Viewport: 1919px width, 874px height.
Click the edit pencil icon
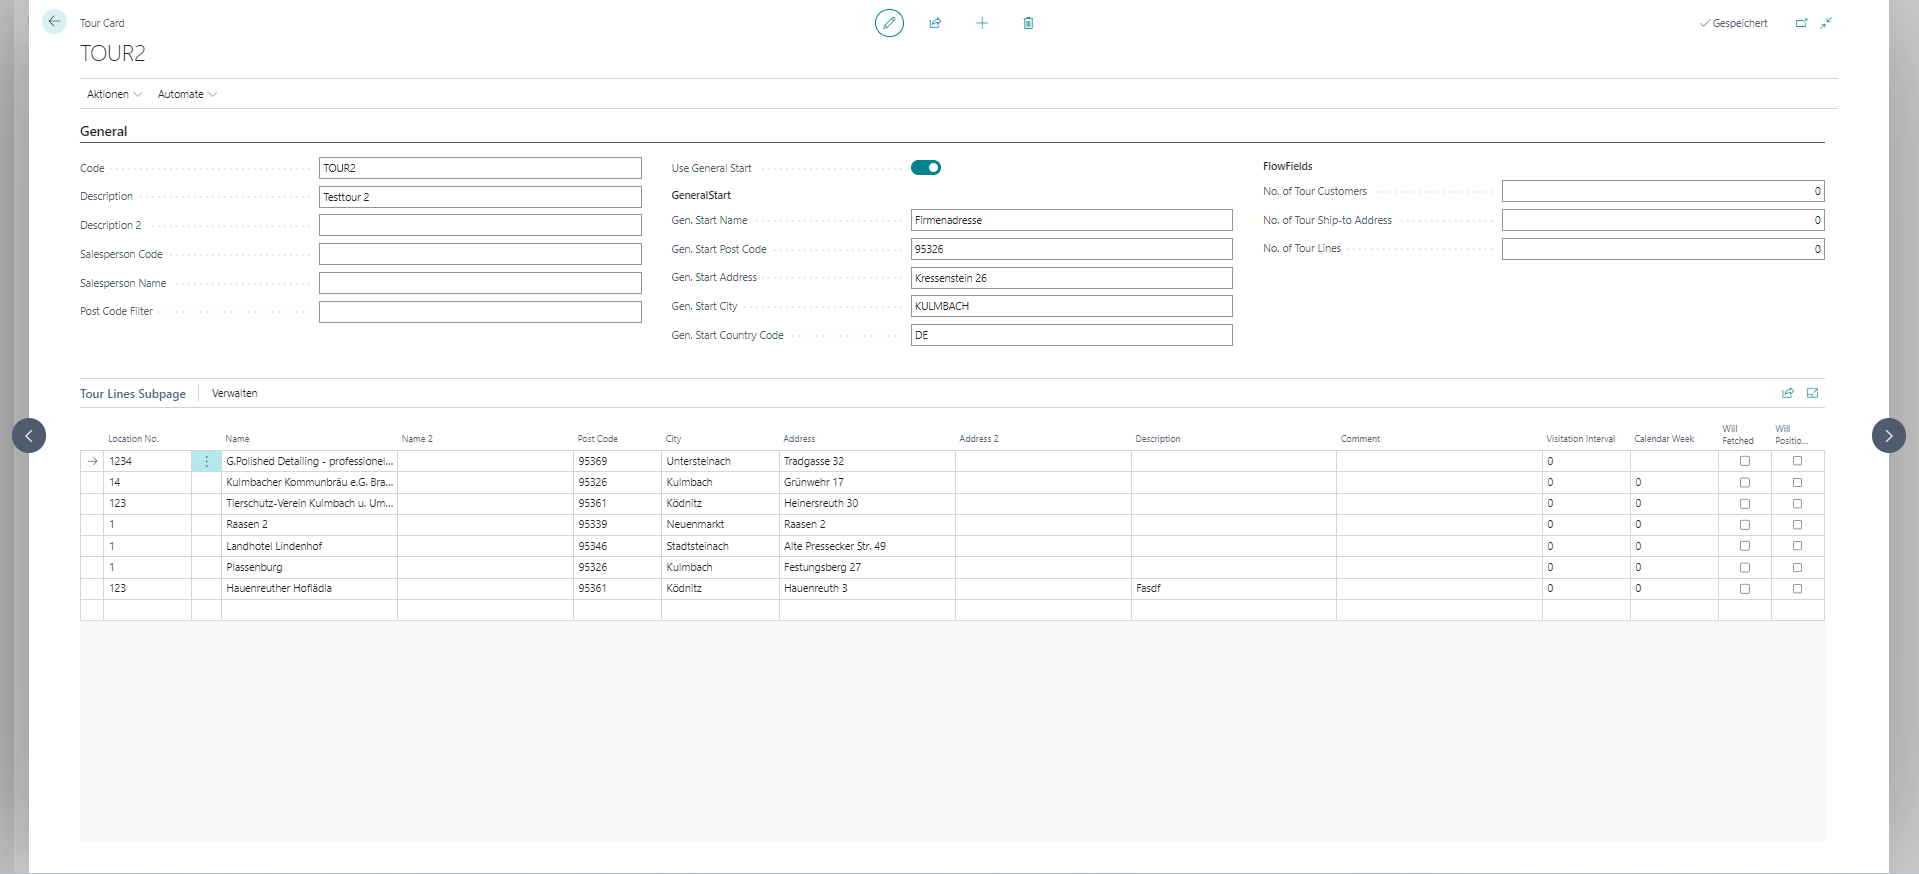pyautogui.click(x=888, y=23)
